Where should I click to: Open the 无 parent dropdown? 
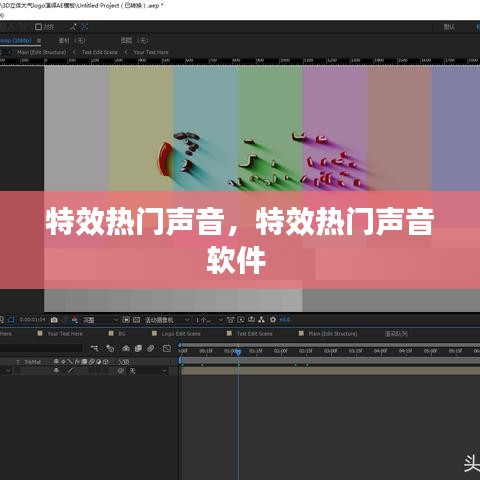[x=148, y=371]
